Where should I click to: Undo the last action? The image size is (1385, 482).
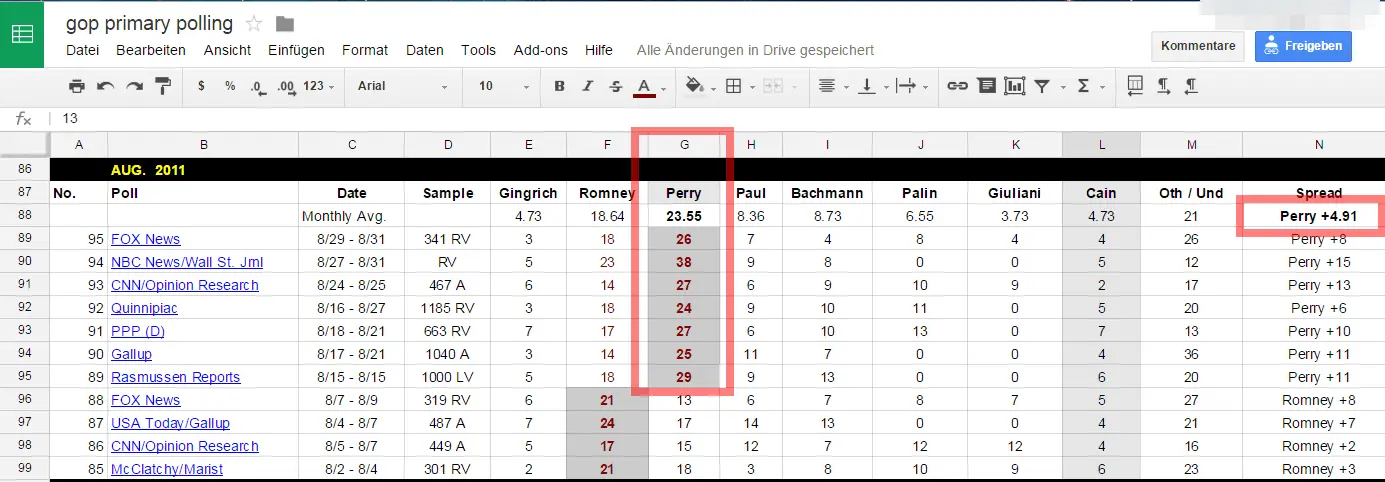(x=105, y=86)
